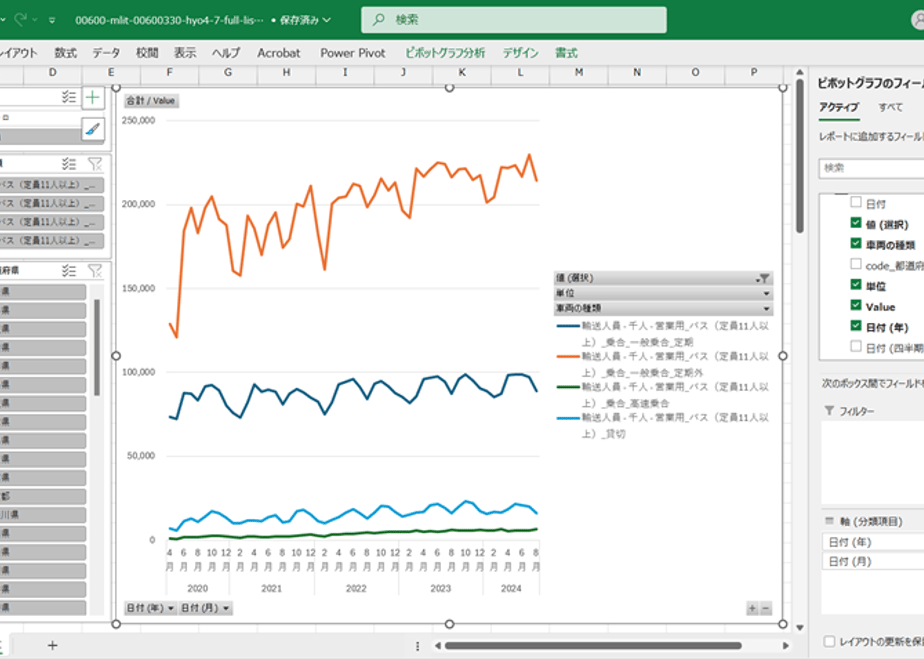
Task: Clear the filter on the 都道府県 slicer
Action: click(94, 270)
